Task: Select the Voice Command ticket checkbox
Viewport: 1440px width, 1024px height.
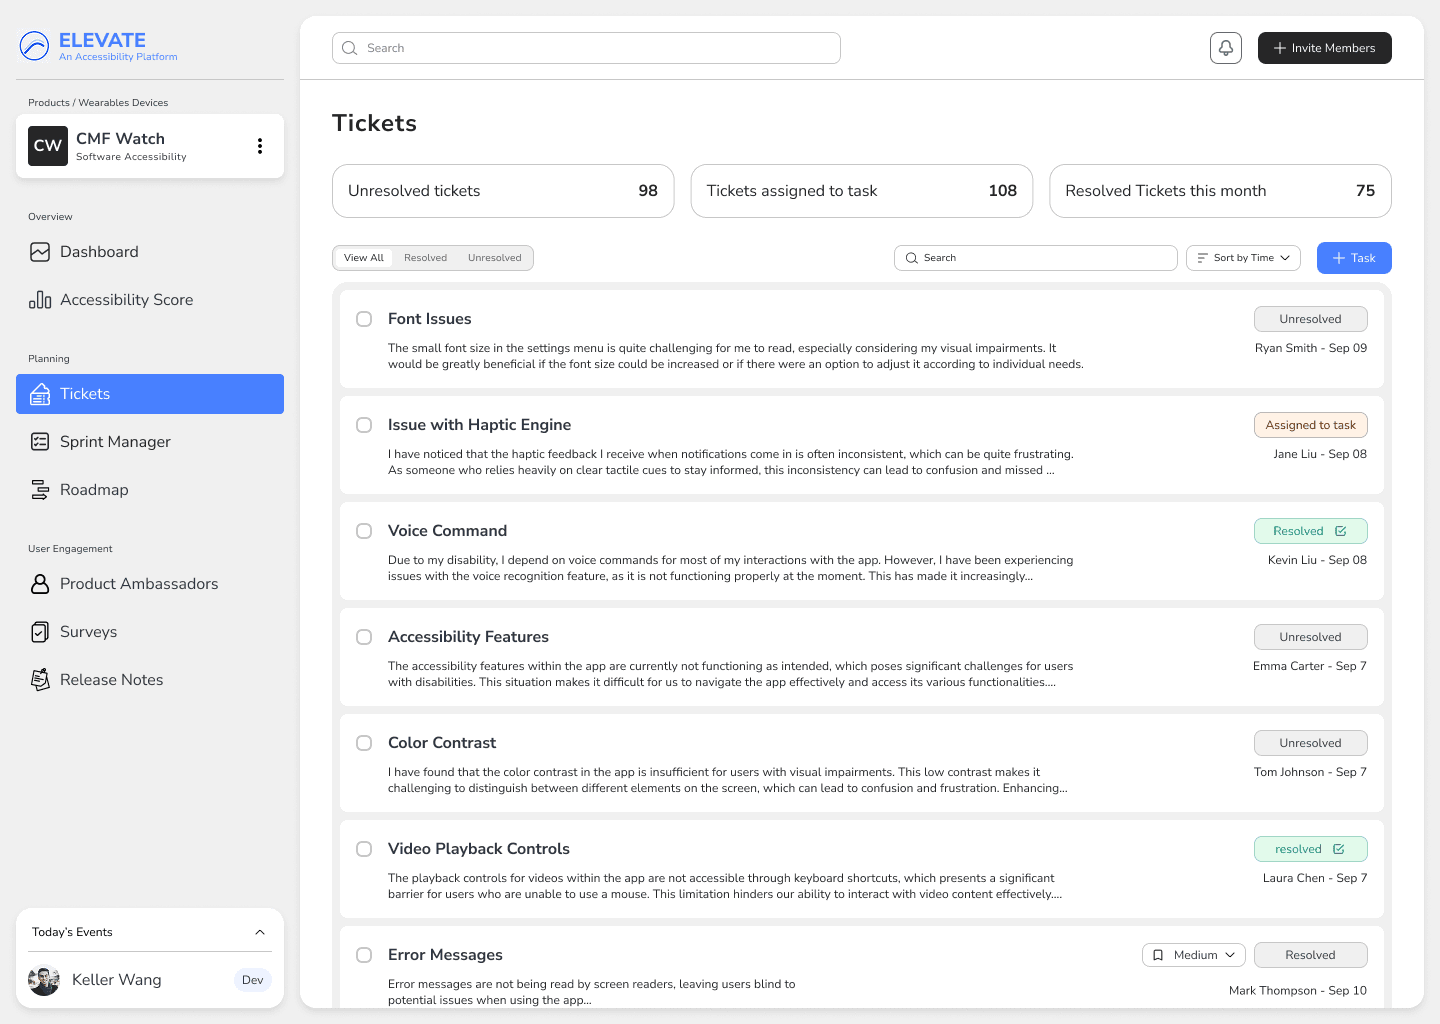Action: [x=364, y=531]
